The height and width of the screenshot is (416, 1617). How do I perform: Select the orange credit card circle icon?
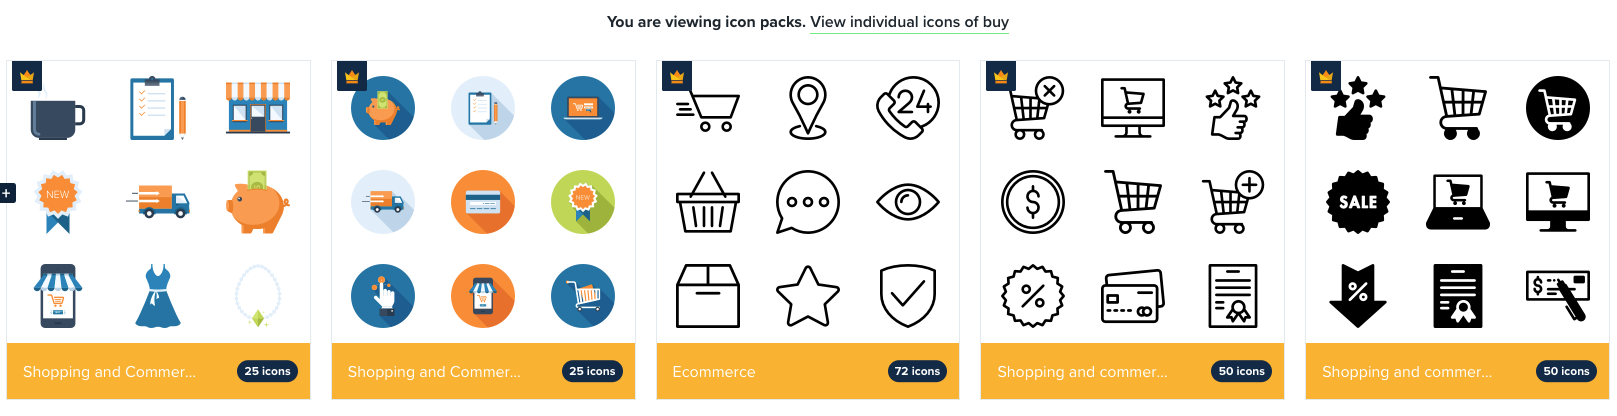(483, 202)
